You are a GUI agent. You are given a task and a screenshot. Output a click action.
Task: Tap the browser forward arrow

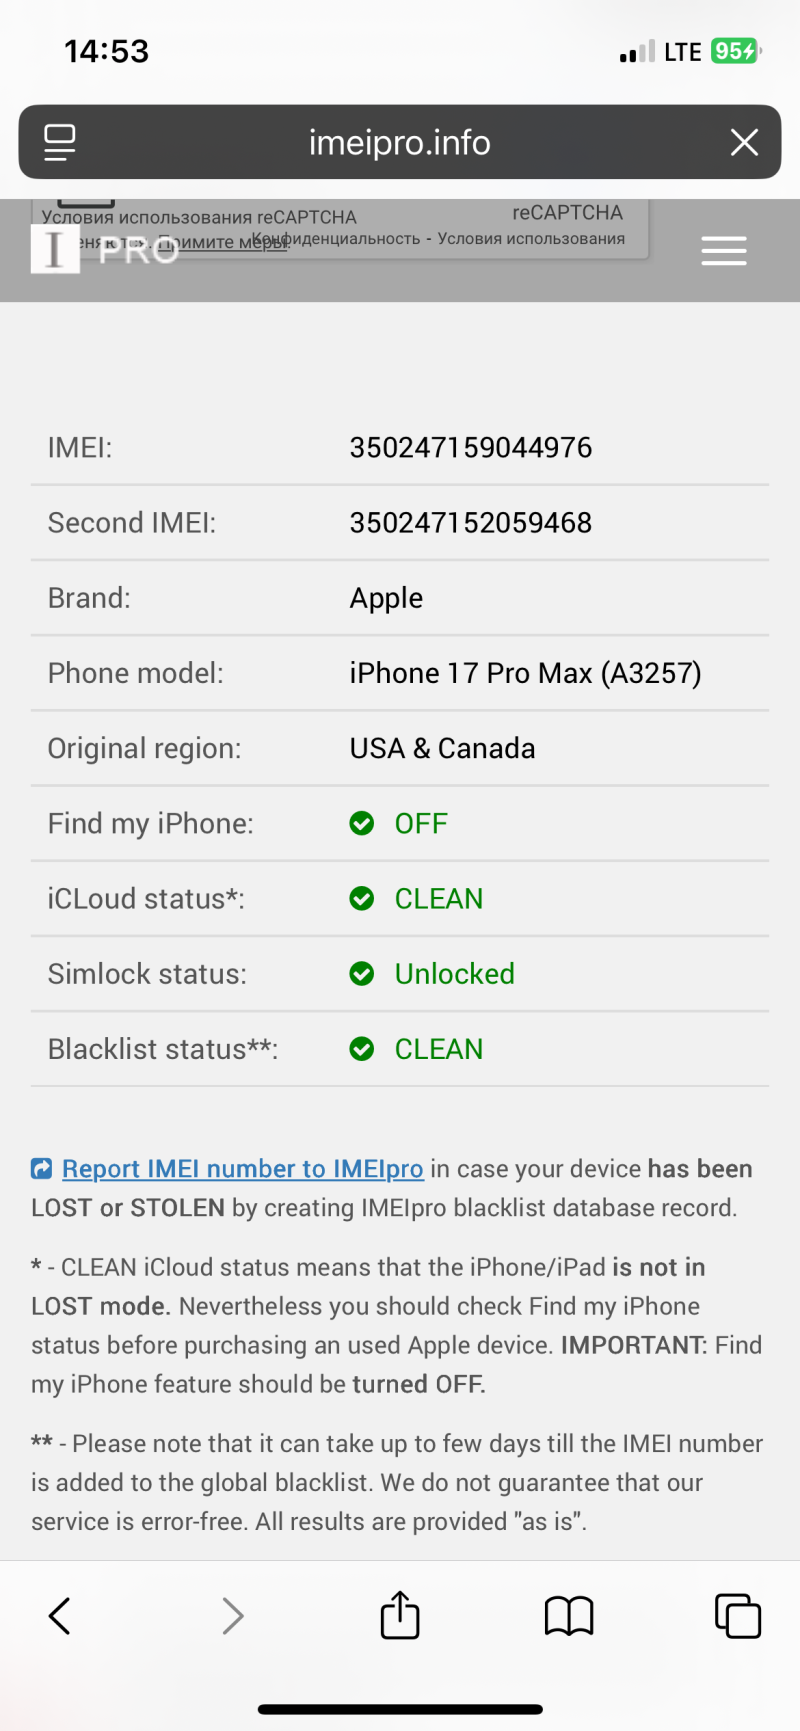232,1615
